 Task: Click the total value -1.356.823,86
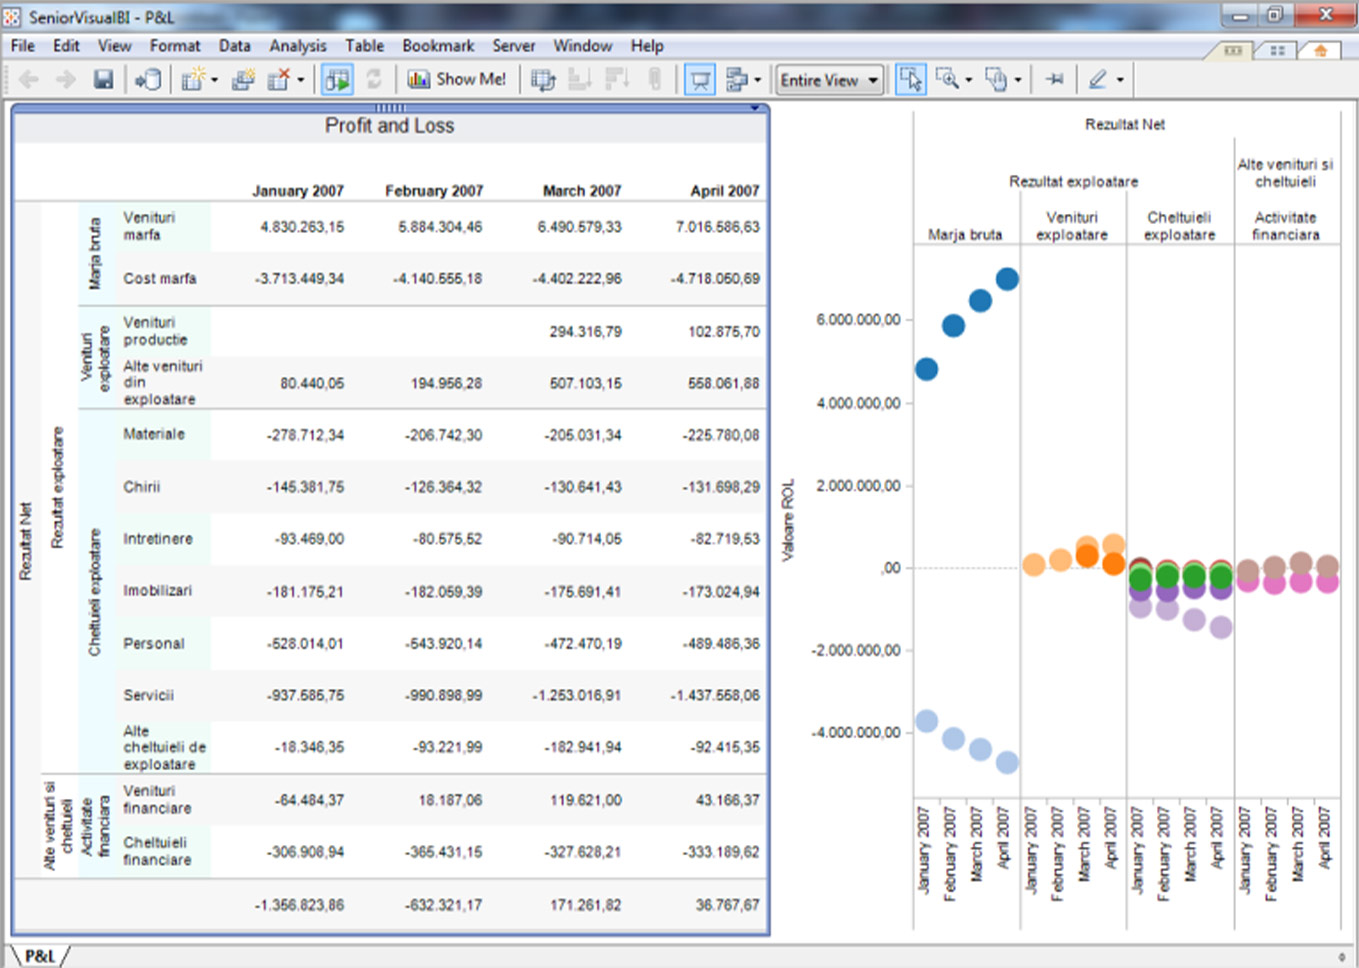[299, 905]
